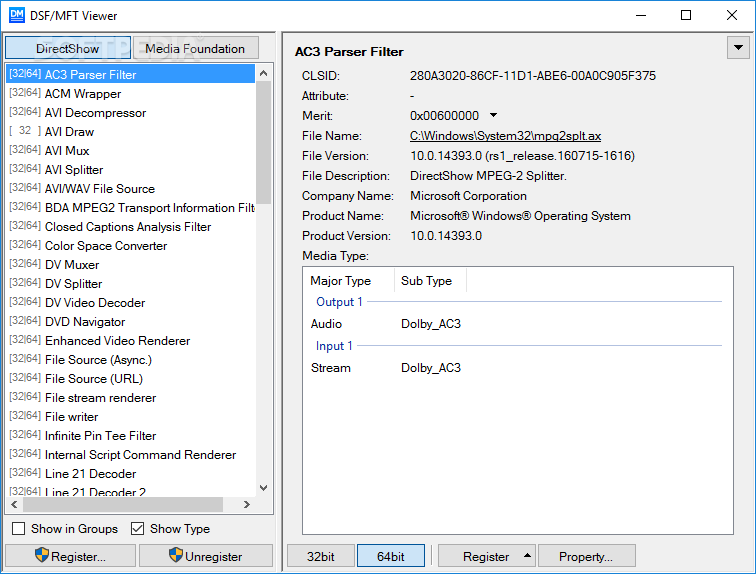The image size is (756, 574).
Task: Select File stream renderer filter
Action: tap(130, 398)
